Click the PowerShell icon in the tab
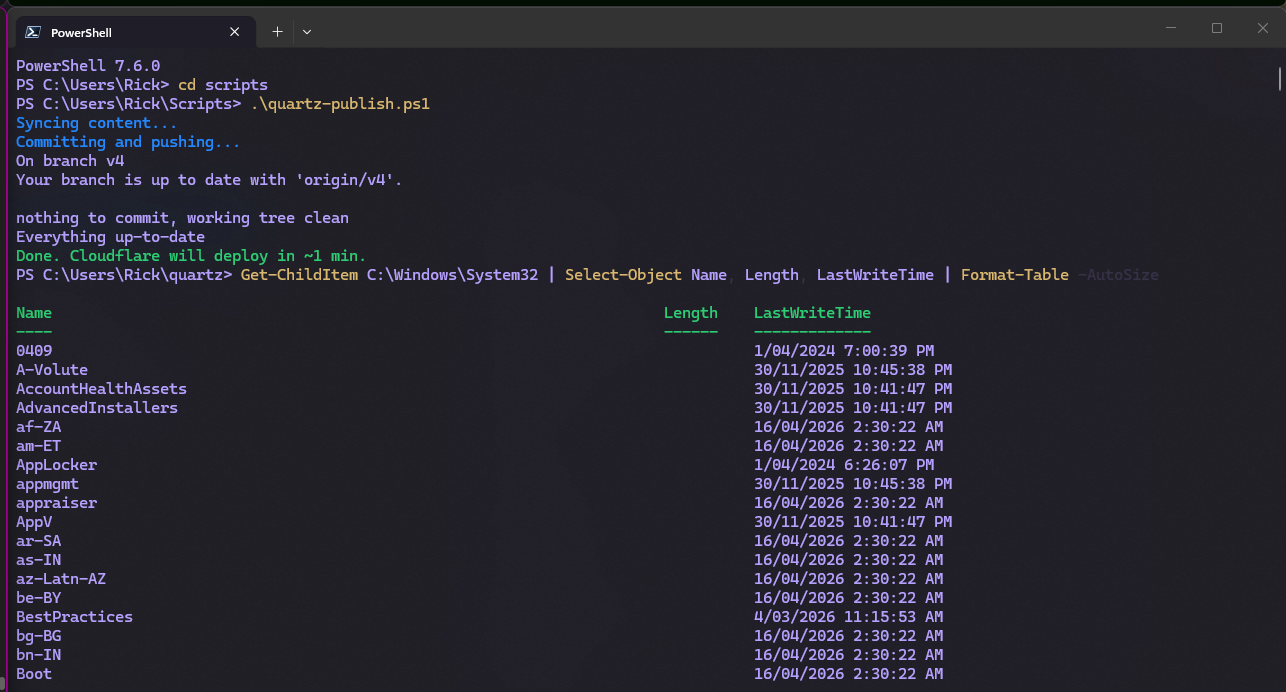Viewport: 1286px width, 692px height. tap(33, 32)
